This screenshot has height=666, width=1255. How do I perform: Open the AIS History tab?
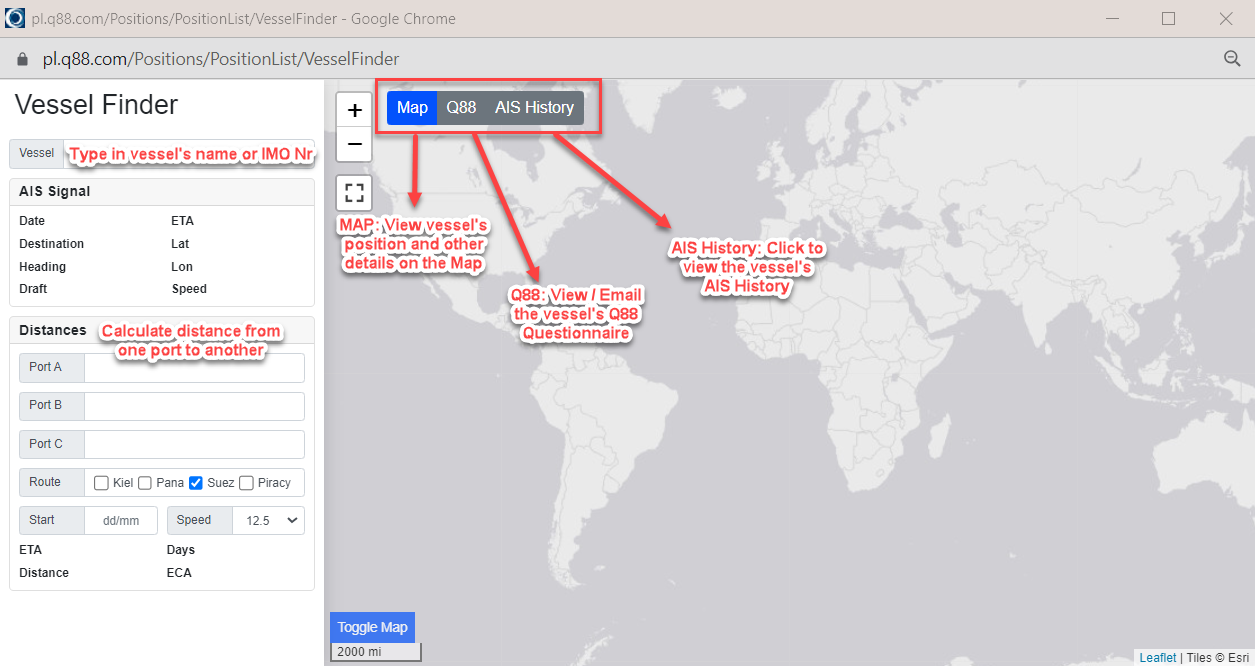[x=534, y=108]
